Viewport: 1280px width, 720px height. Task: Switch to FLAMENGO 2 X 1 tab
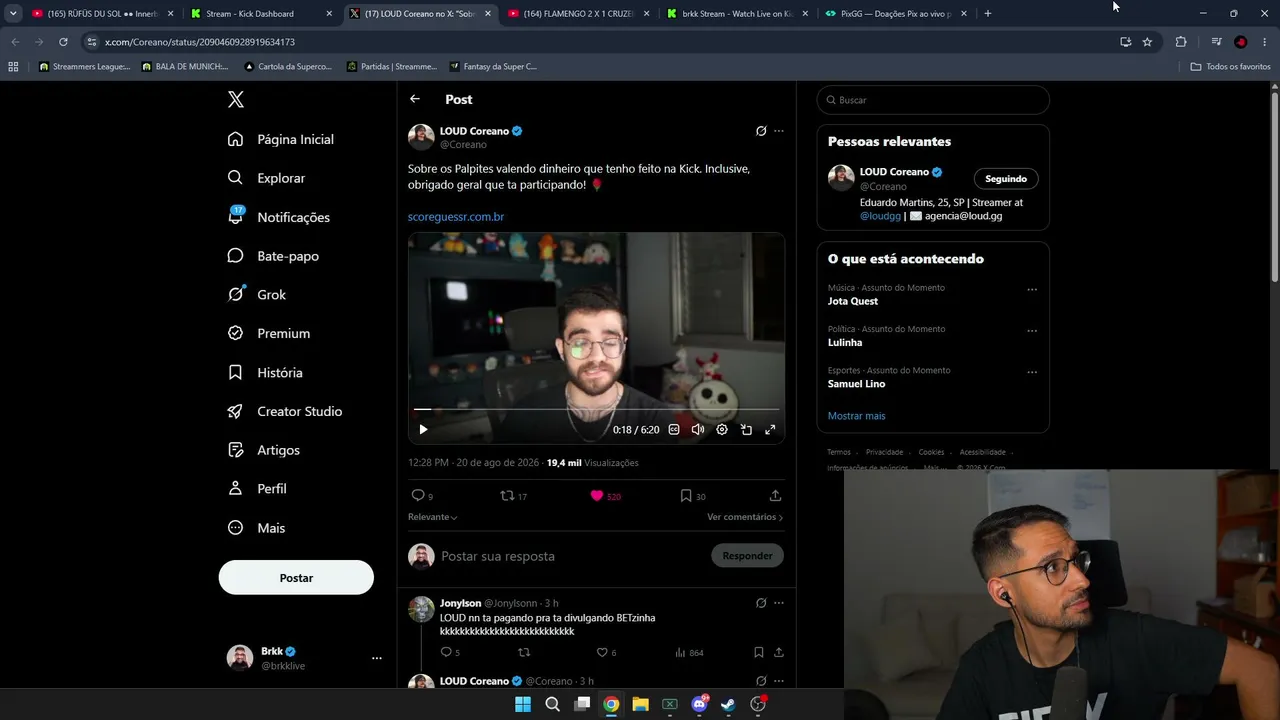pyautogui.click(x=578, y=14)
